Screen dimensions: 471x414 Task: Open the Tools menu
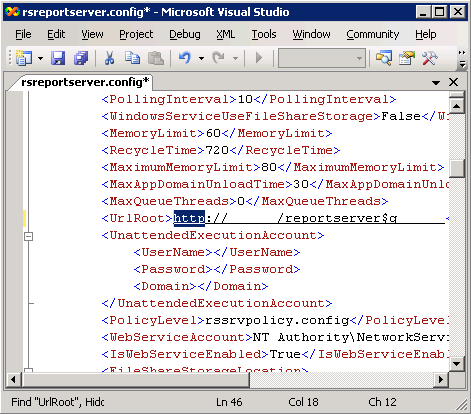point(264,34)
